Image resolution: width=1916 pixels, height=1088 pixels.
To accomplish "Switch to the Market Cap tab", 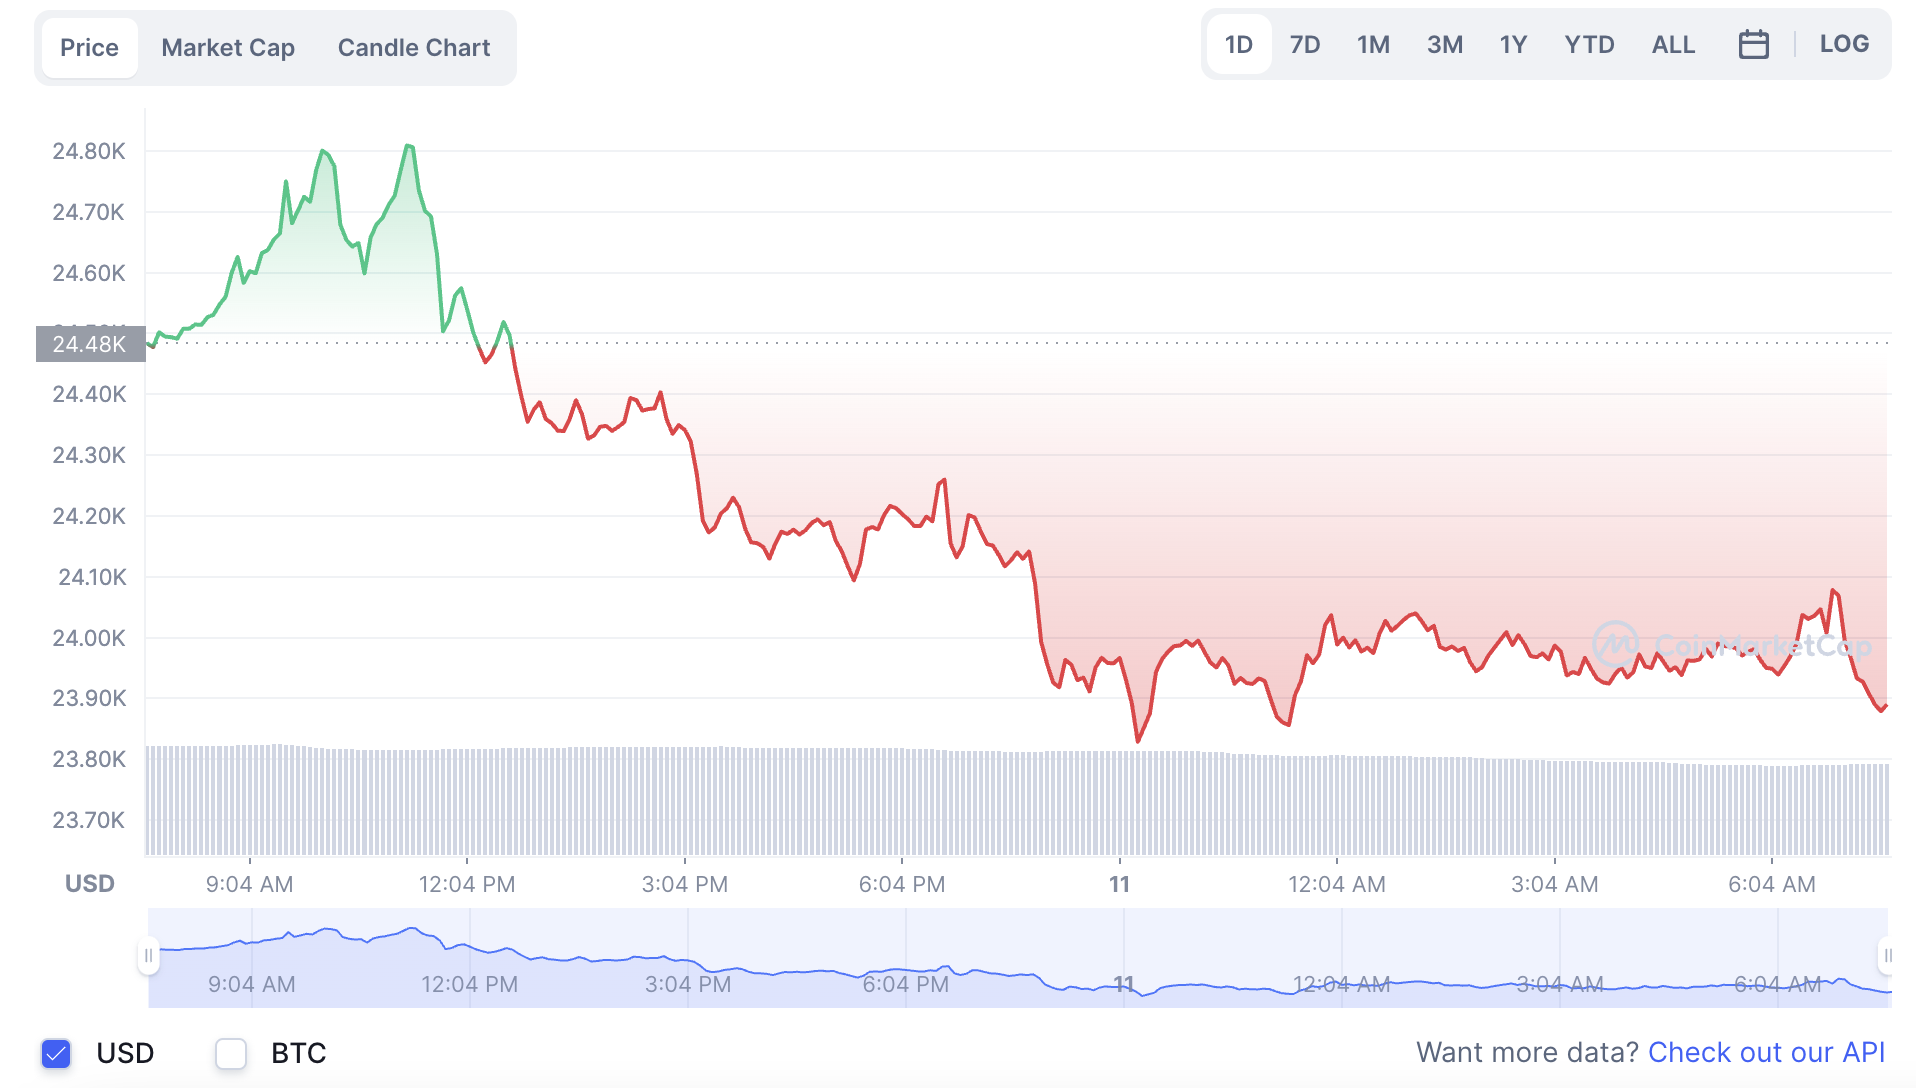I will (x=228, y=48).
